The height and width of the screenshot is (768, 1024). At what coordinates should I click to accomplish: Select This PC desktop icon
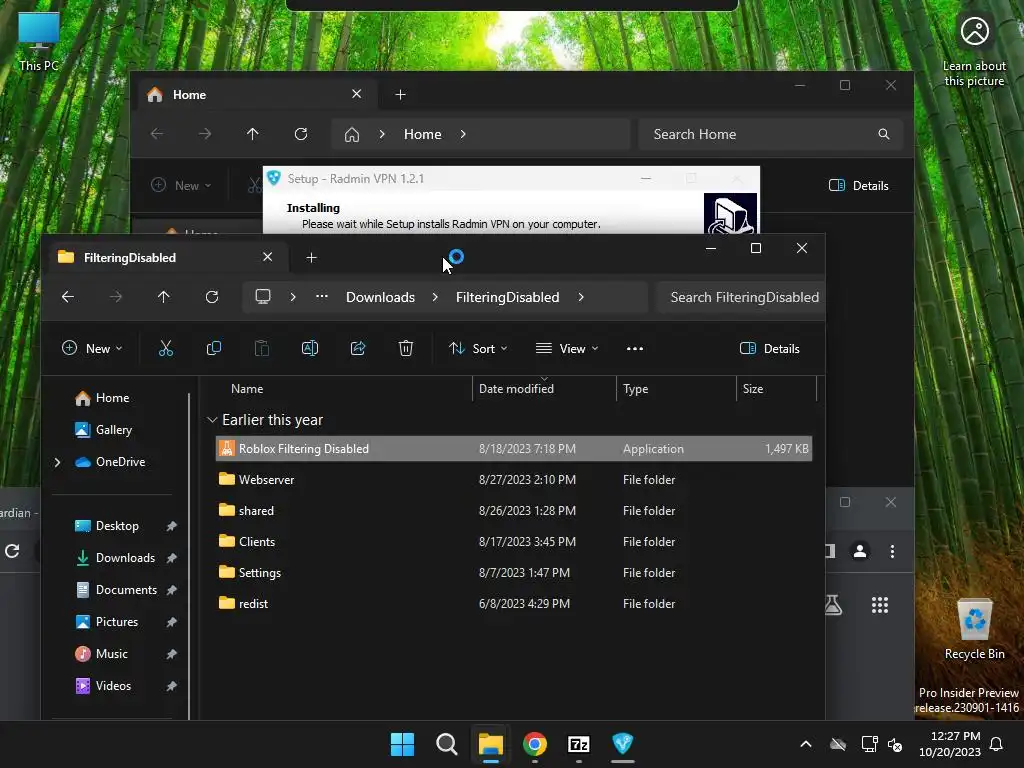click(x=39, y=41)
